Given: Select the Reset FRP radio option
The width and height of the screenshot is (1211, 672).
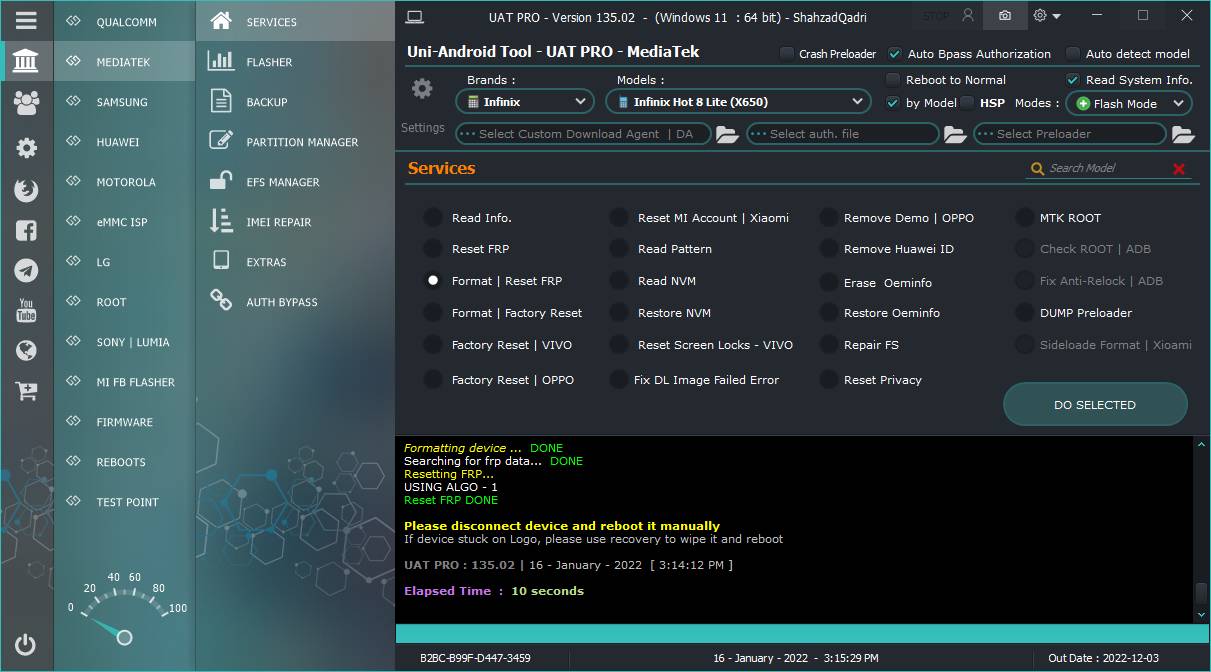Looking at the screenshot, I should tap(433, 249).
